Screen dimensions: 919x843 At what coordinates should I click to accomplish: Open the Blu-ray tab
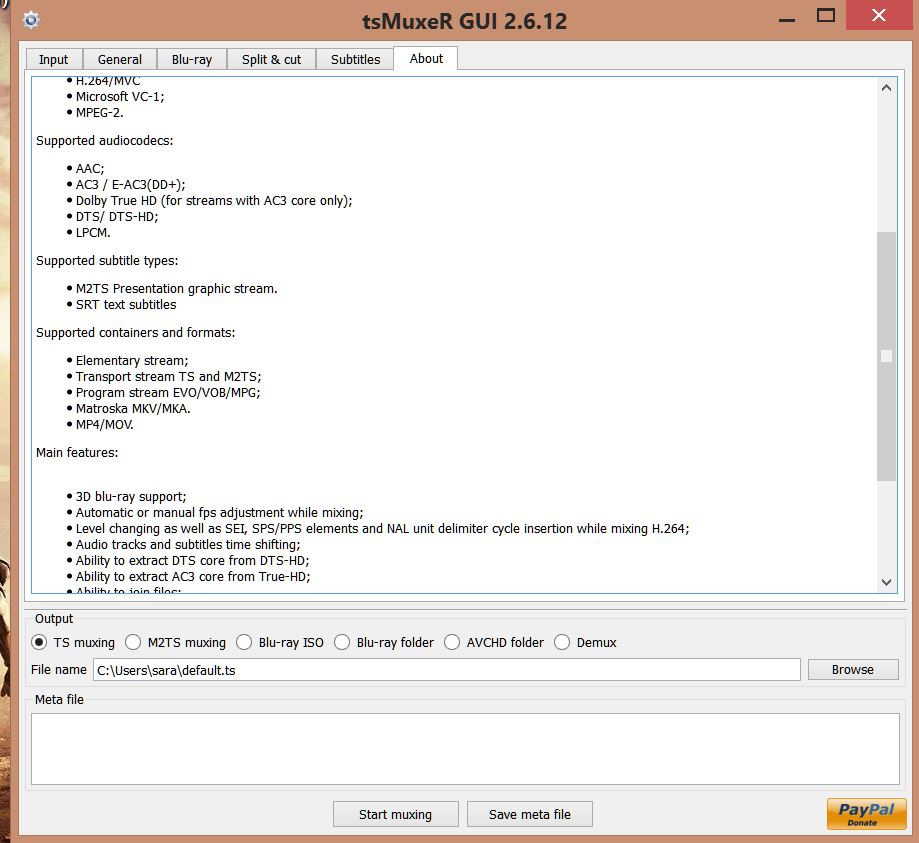click(192, 59)
